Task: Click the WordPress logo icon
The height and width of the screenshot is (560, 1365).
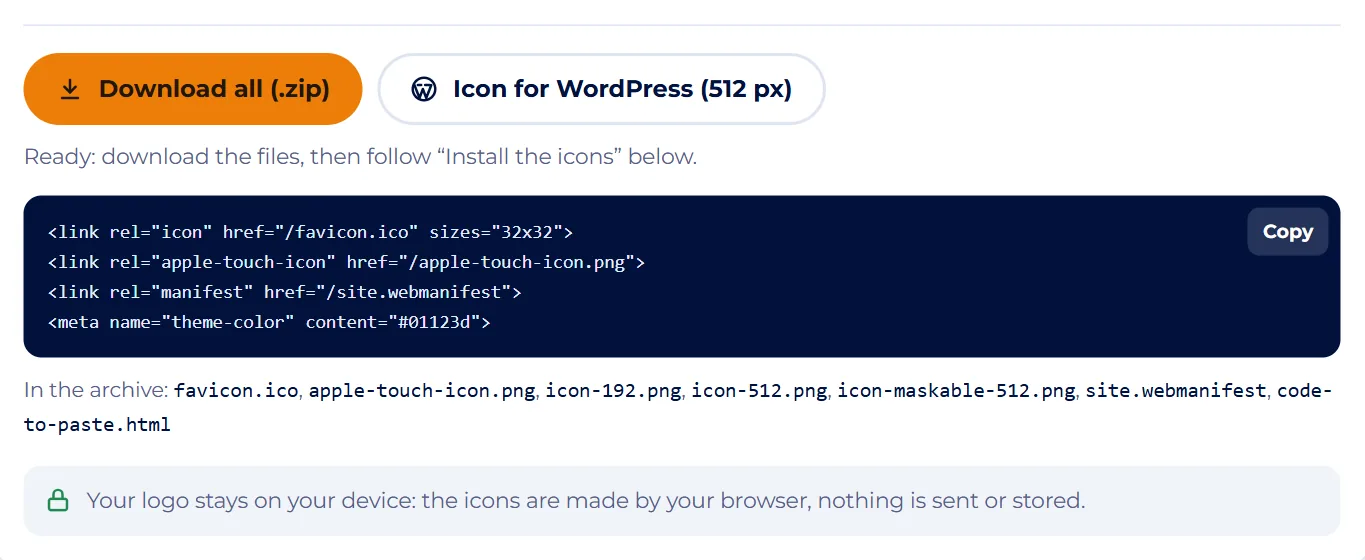Action: coord(424,89)
